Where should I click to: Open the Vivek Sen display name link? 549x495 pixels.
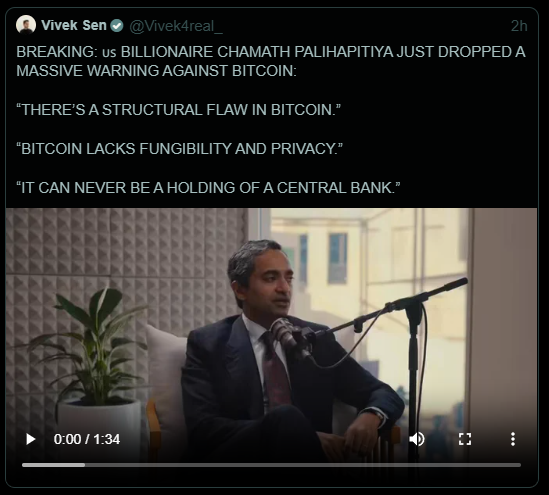(74, 25)
